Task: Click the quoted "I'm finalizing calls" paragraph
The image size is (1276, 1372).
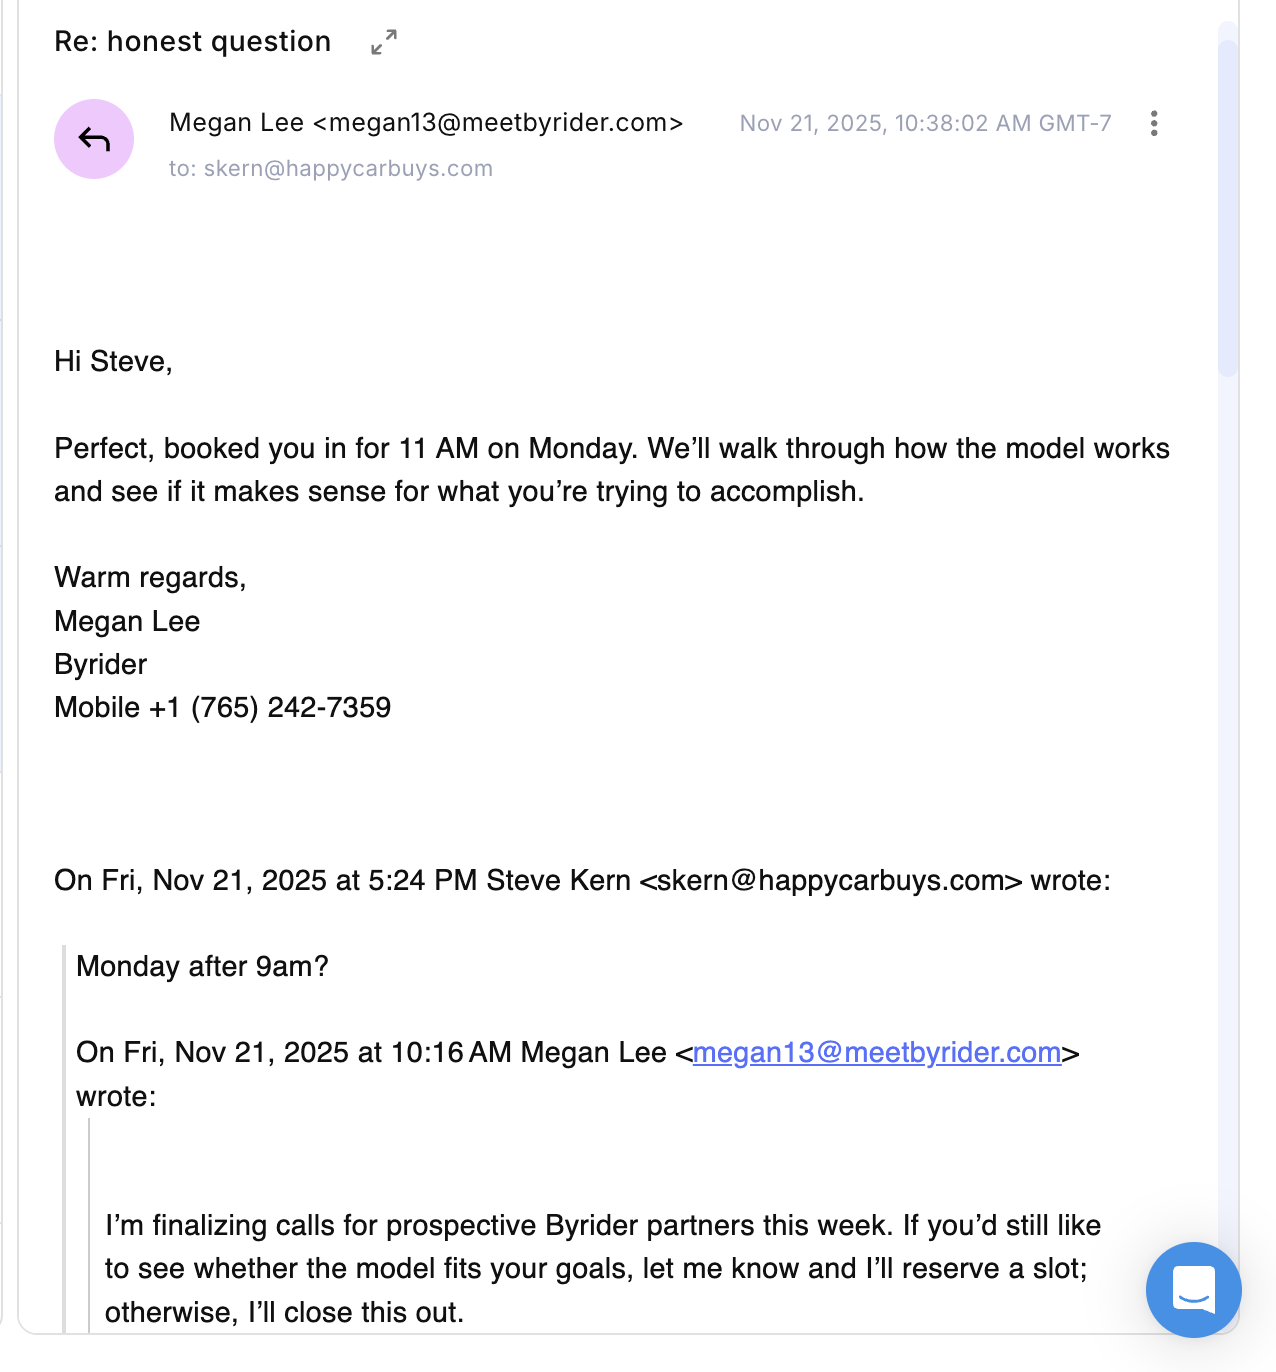Action: pyautogui.click(x=602, y=1268)
